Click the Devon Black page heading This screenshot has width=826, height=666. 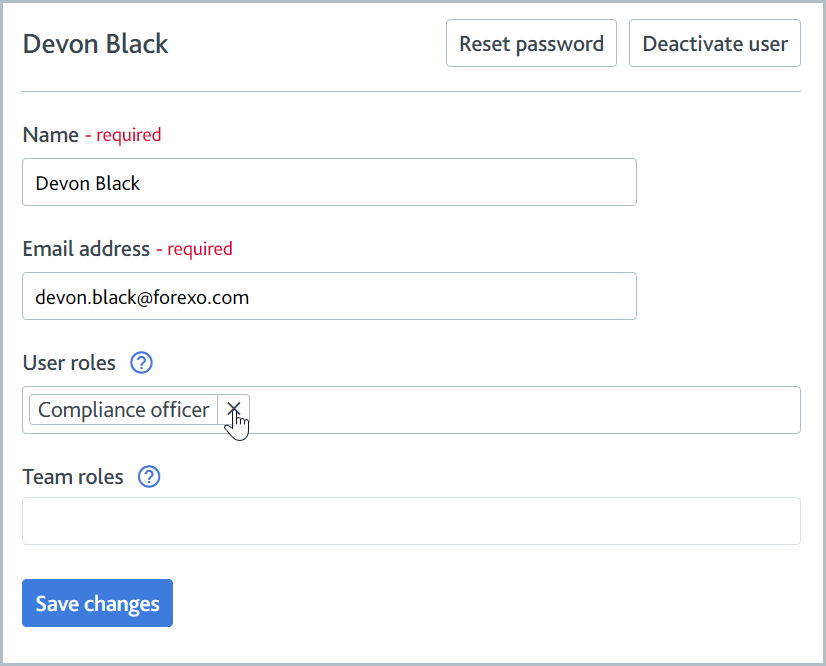tap(95, 44)
